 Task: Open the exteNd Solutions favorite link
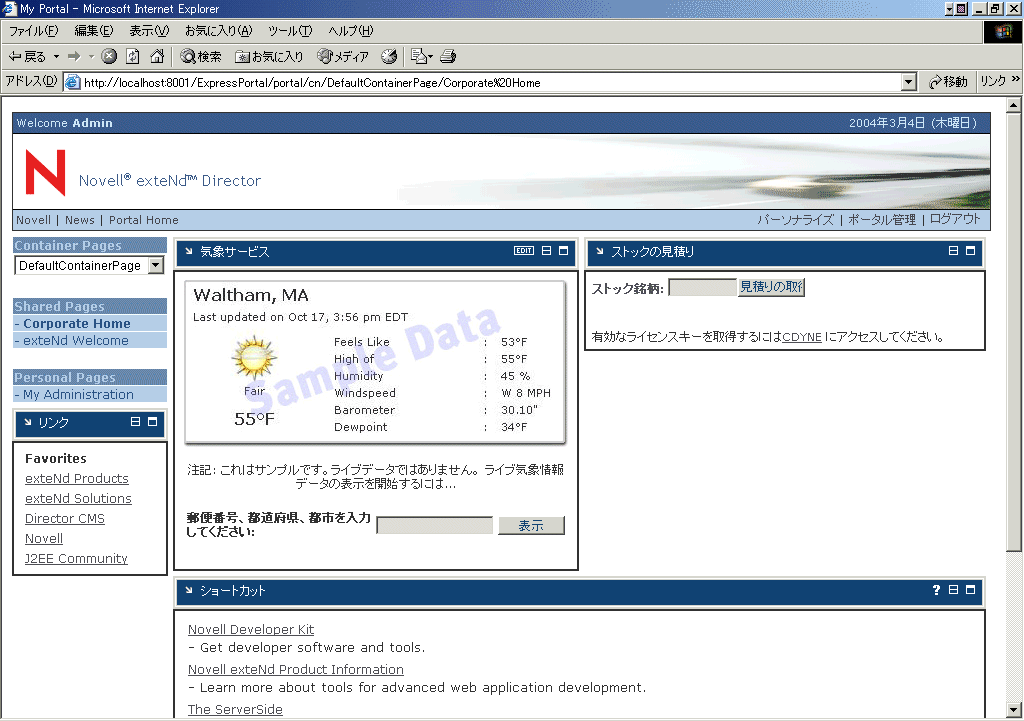pos(78,498)
